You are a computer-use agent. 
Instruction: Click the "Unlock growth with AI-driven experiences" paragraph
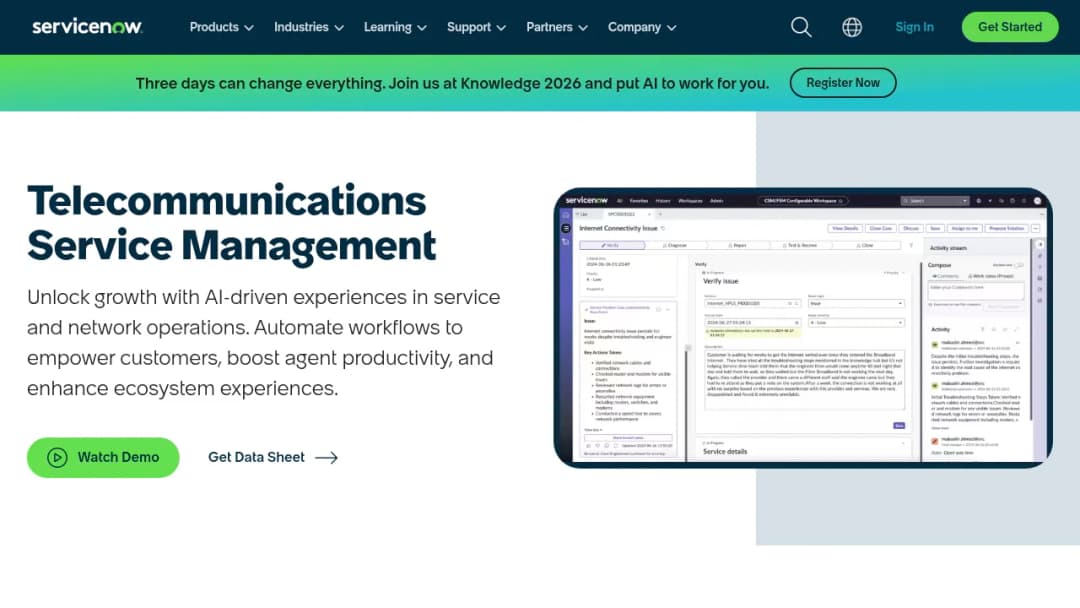click(x=264, y=342)
